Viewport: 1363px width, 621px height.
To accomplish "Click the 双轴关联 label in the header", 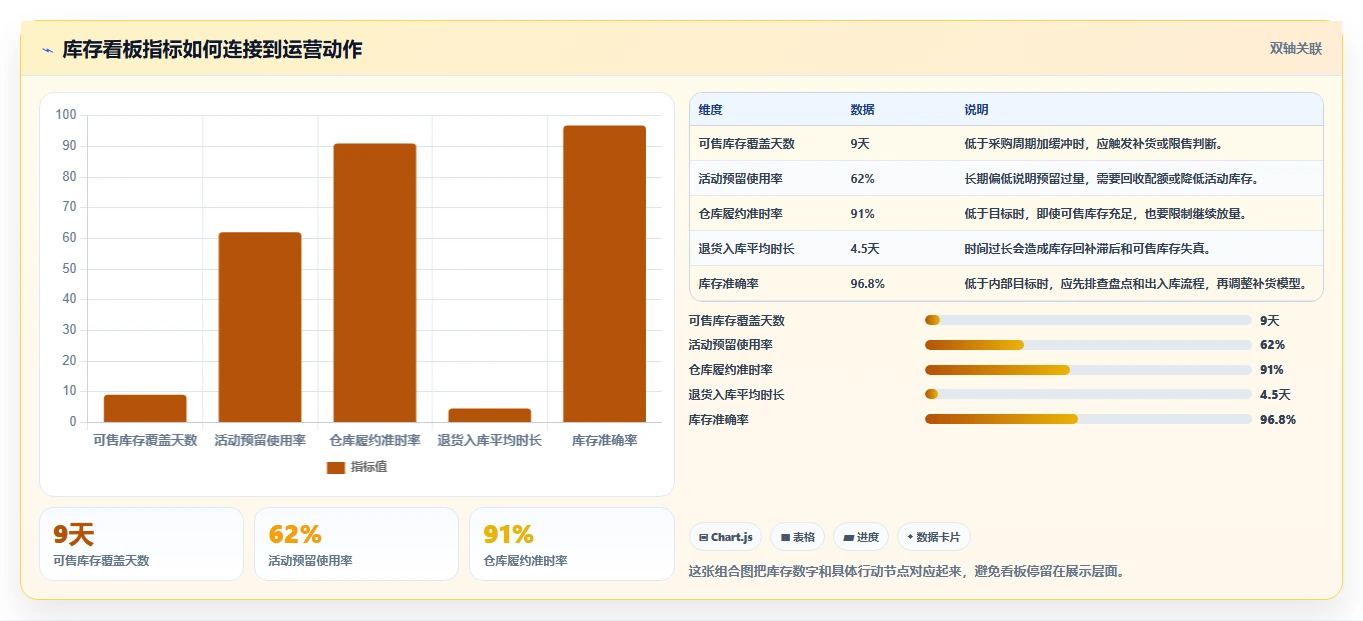I will click(1295, 49).
